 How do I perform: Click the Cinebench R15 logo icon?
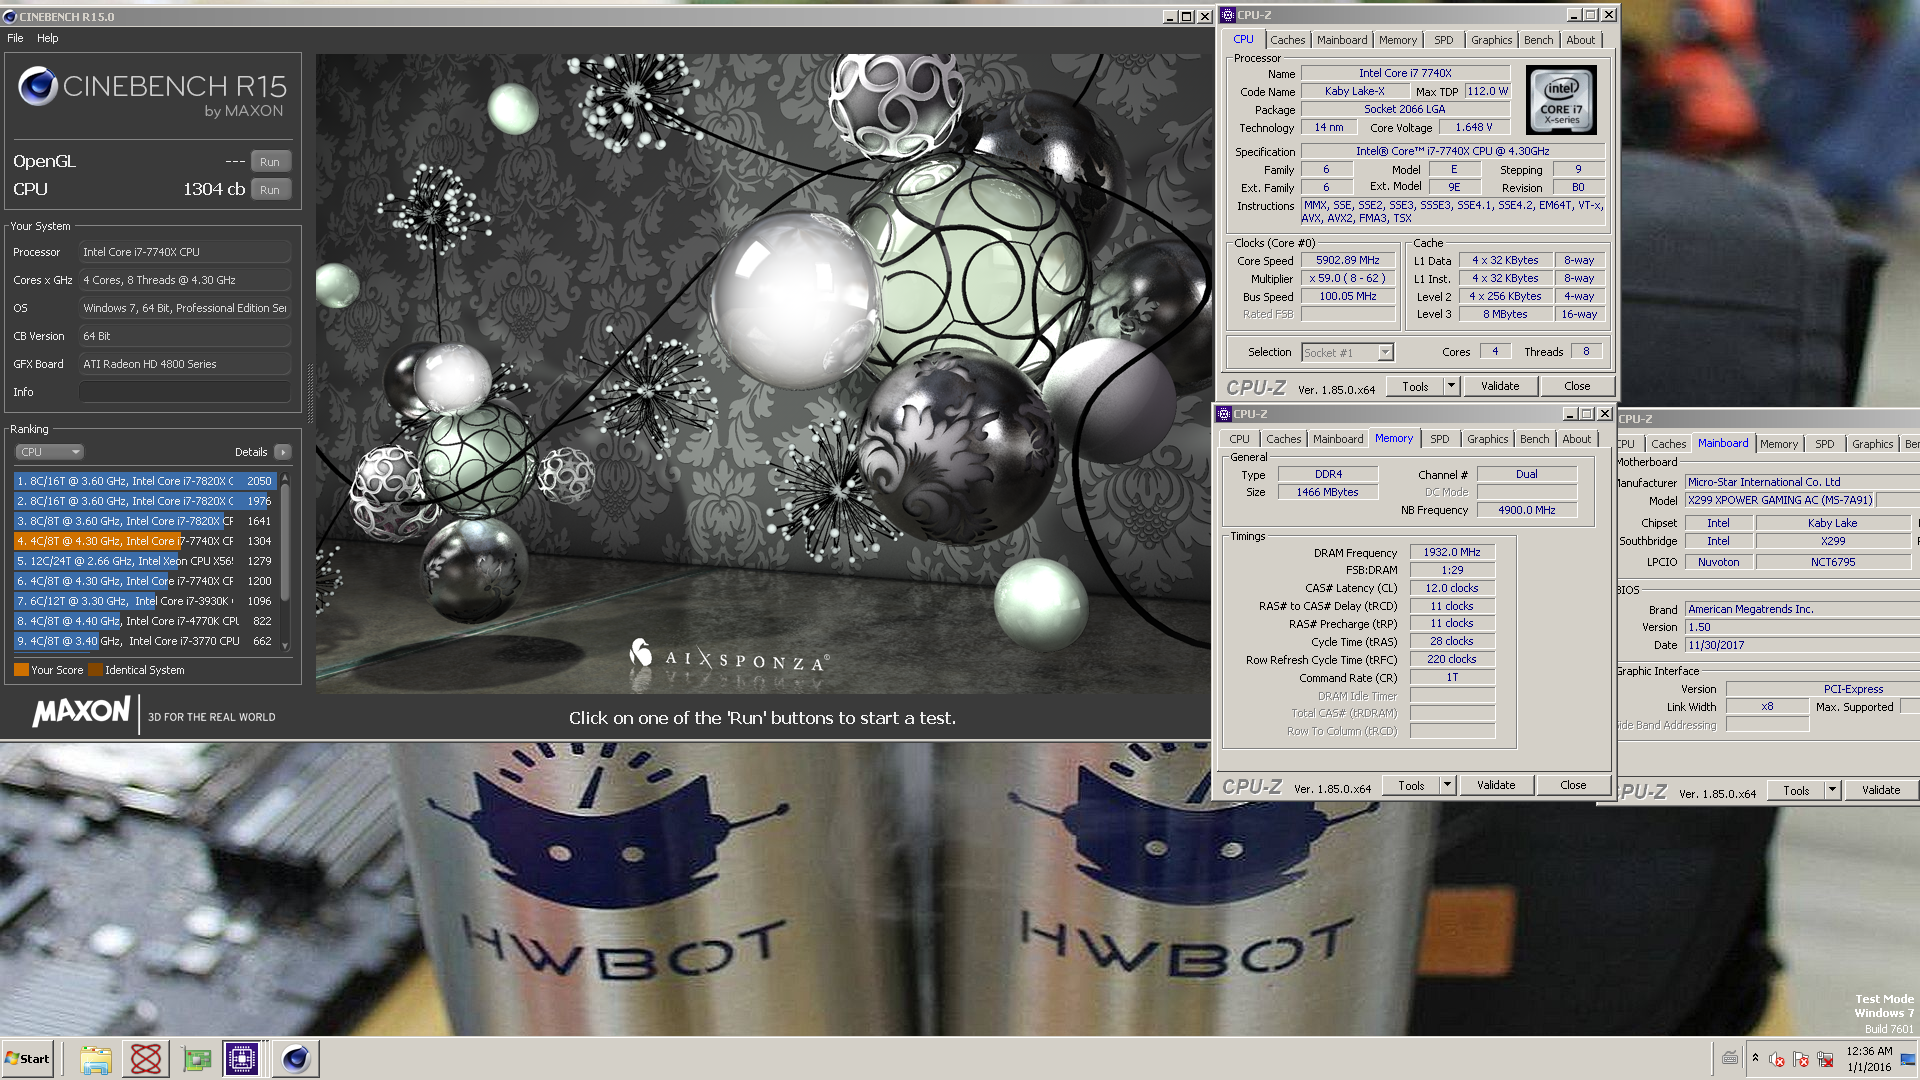(x=38, y=86)
